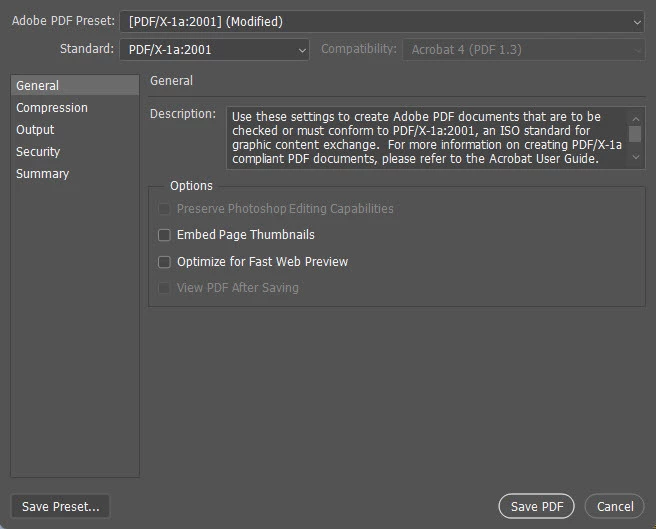This screenshot has width=656, height=529.
Task: Cancel the Save Adobe PDF dialog
Action: pos(615,506)
